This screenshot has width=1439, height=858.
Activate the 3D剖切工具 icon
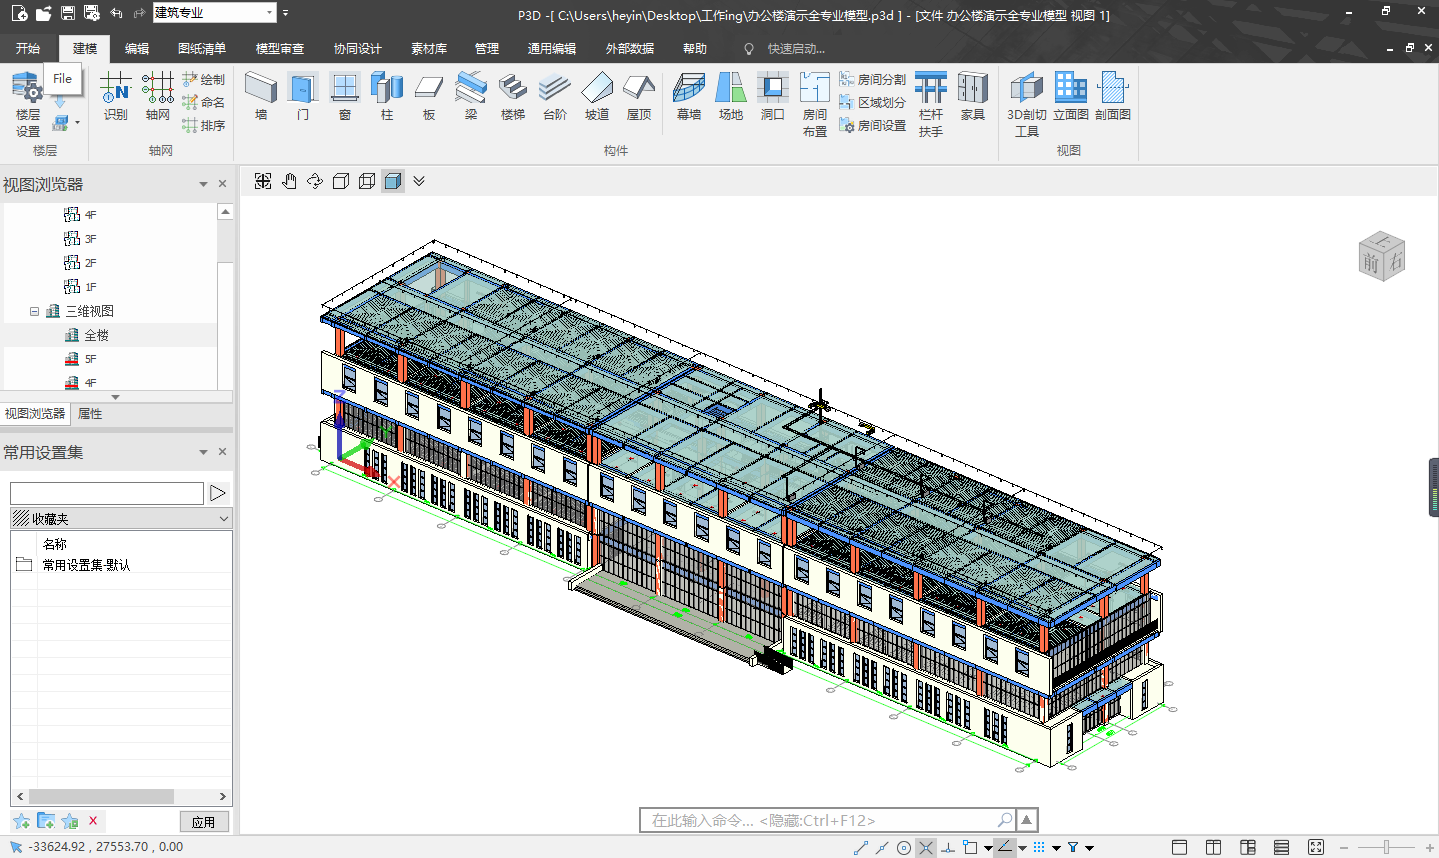(x=1026, y=103)
